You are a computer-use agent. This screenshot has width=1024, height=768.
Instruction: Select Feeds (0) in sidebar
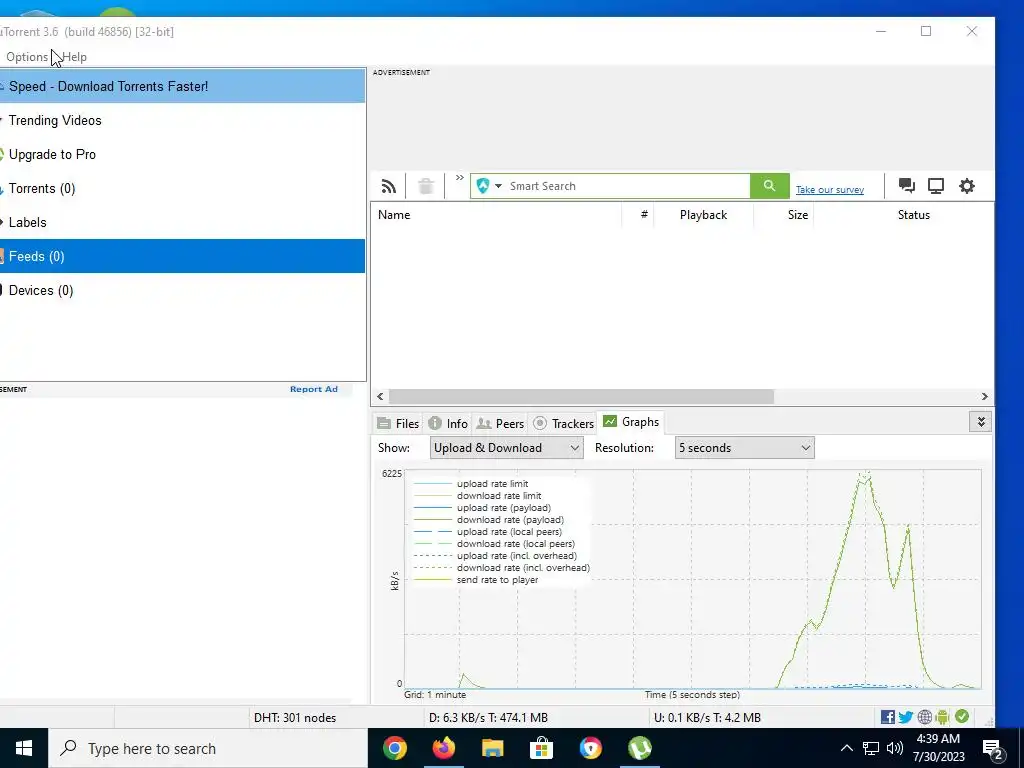coord(182,256)
